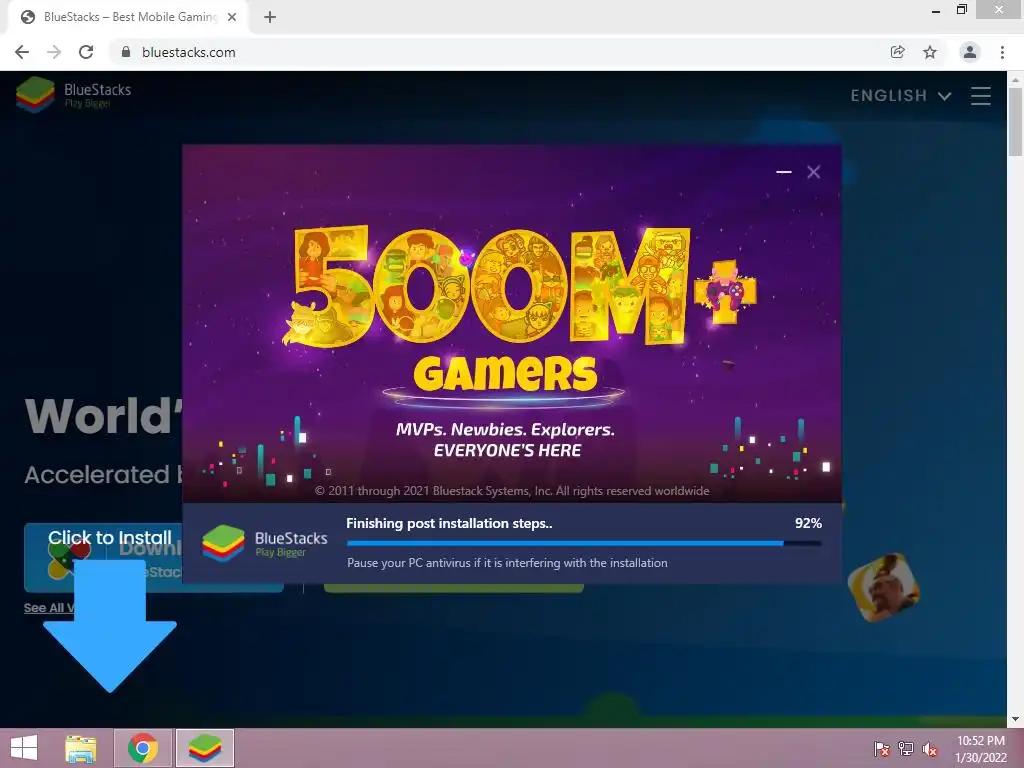The image size is (1024, 768).
Task: Click the page vertical scrollbar thumb
Action: (x=1015, y=122)
